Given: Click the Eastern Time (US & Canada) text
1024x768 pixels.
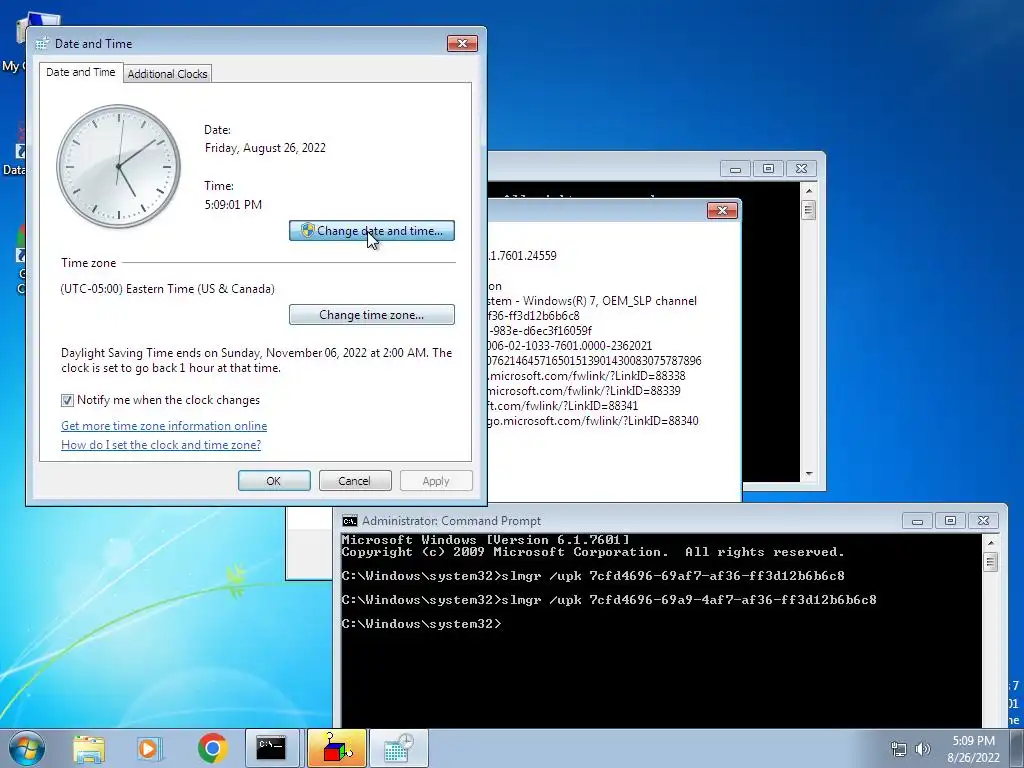Looking at the screenshot, I should [x=167, y=289].
